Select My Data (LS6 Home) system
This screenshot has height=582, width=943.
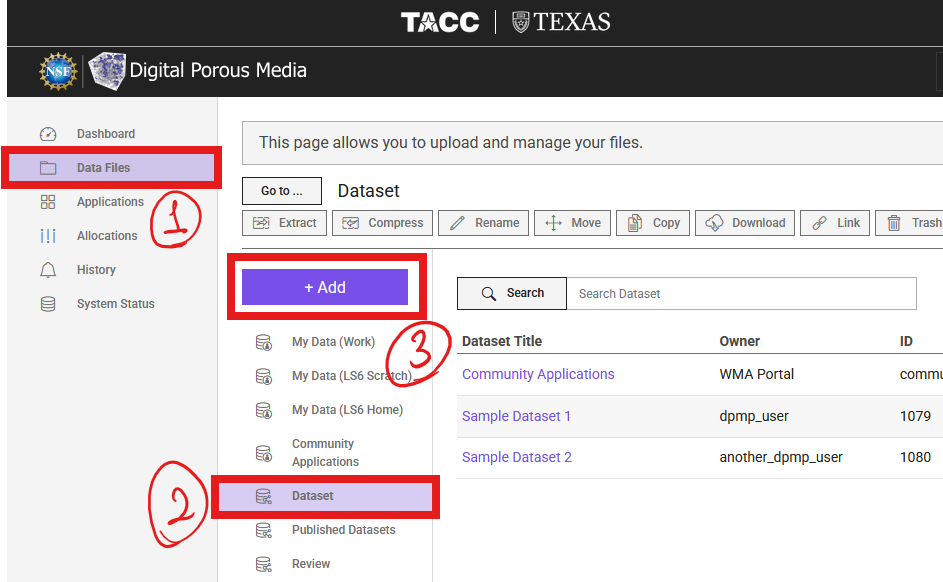tap(348, 409)
